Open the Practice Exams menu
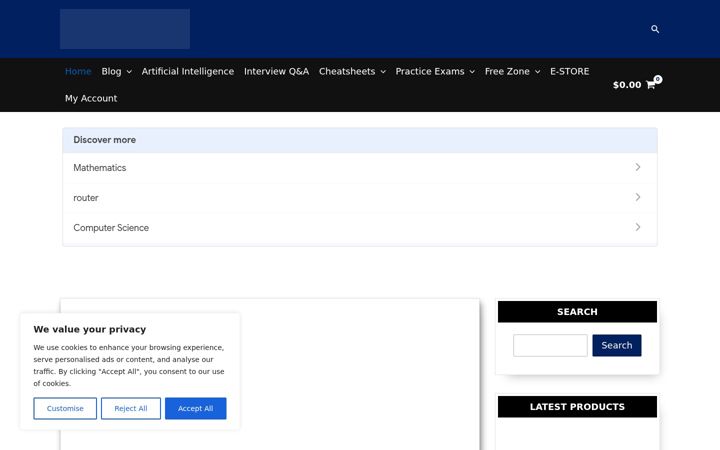 tap(430, 72)
